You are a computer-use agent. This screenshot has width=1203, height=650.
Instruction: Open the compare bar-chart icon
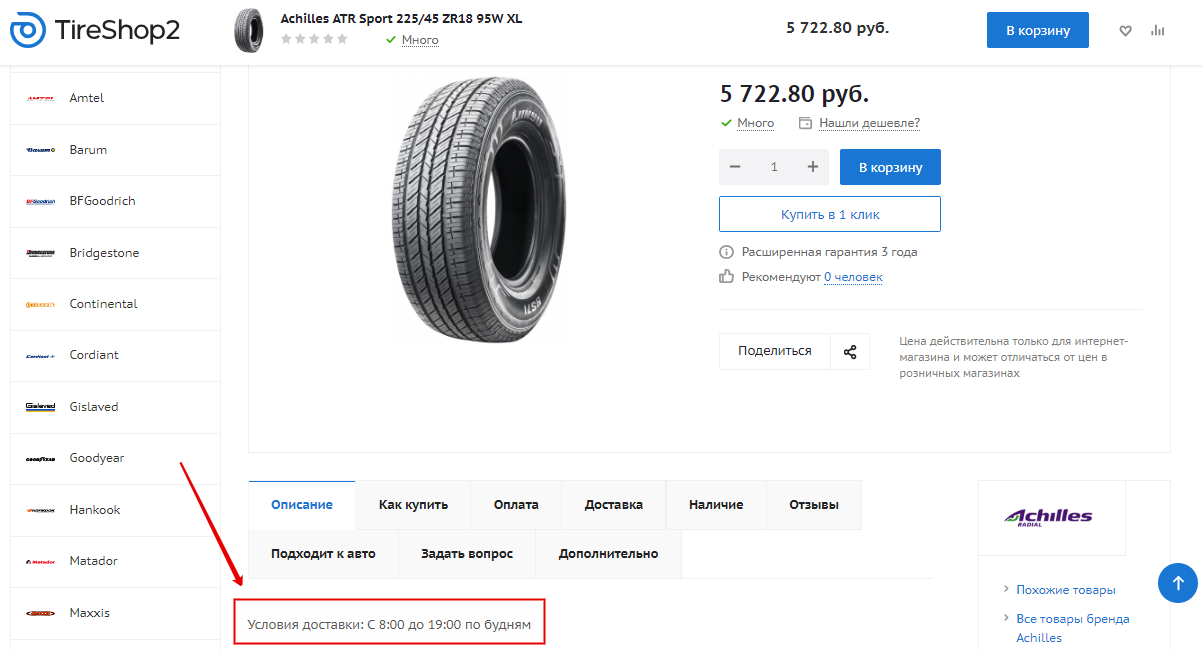(x=1158, y=31)
